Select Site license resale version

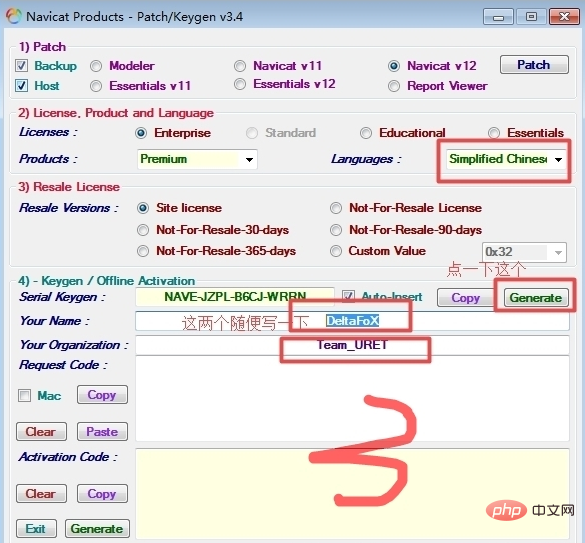[143, 208]
